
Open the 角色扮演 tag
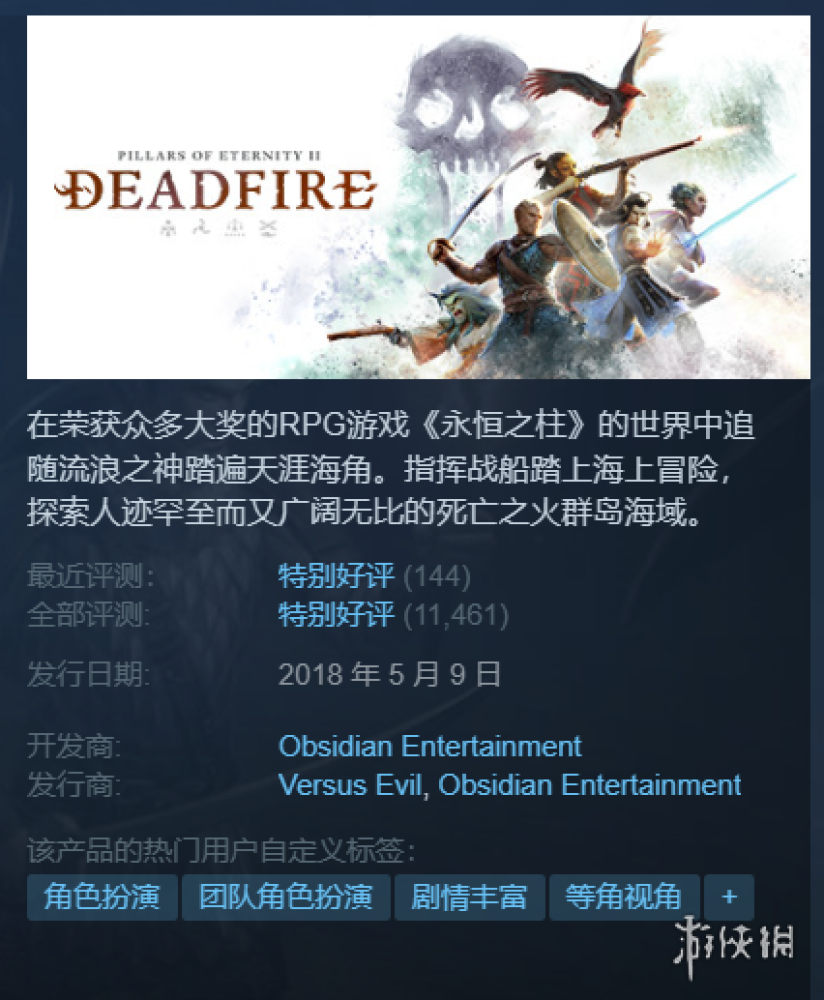[102, 897]
